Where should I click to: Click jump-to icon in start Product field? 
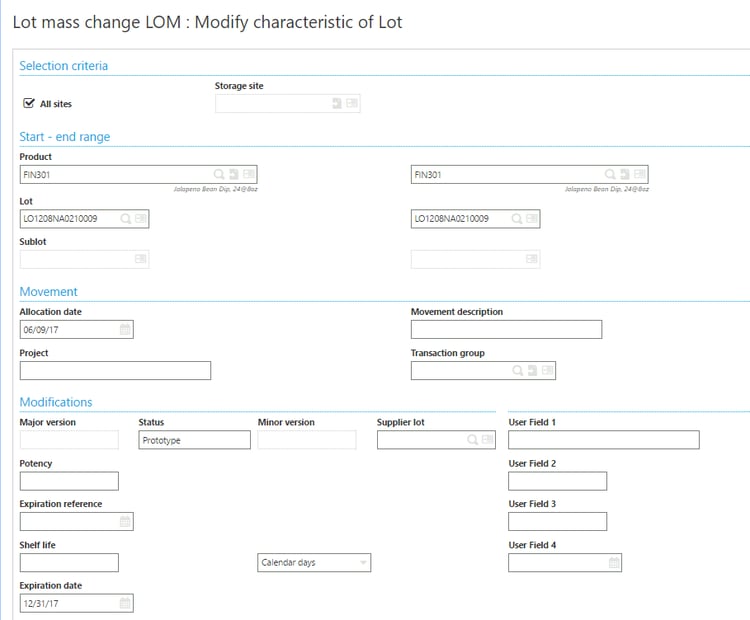point(234,174)
